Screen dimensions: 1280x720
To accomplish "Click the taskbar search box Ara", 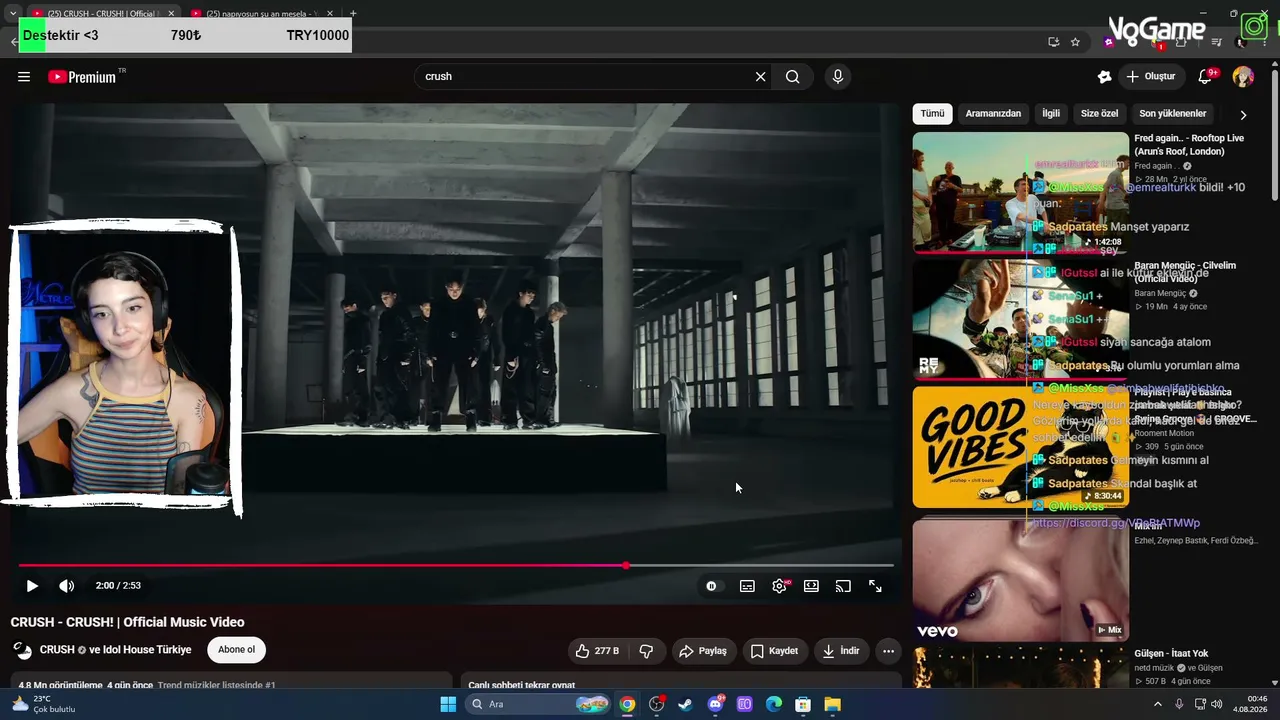I will click(x=539, y=705).
